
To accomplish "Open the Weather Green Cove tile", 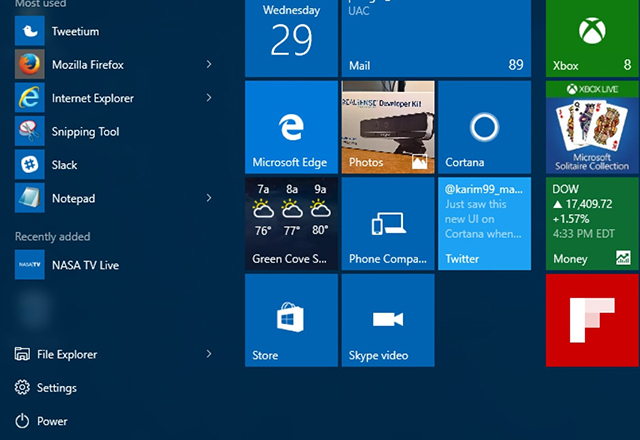I will 291,224.
